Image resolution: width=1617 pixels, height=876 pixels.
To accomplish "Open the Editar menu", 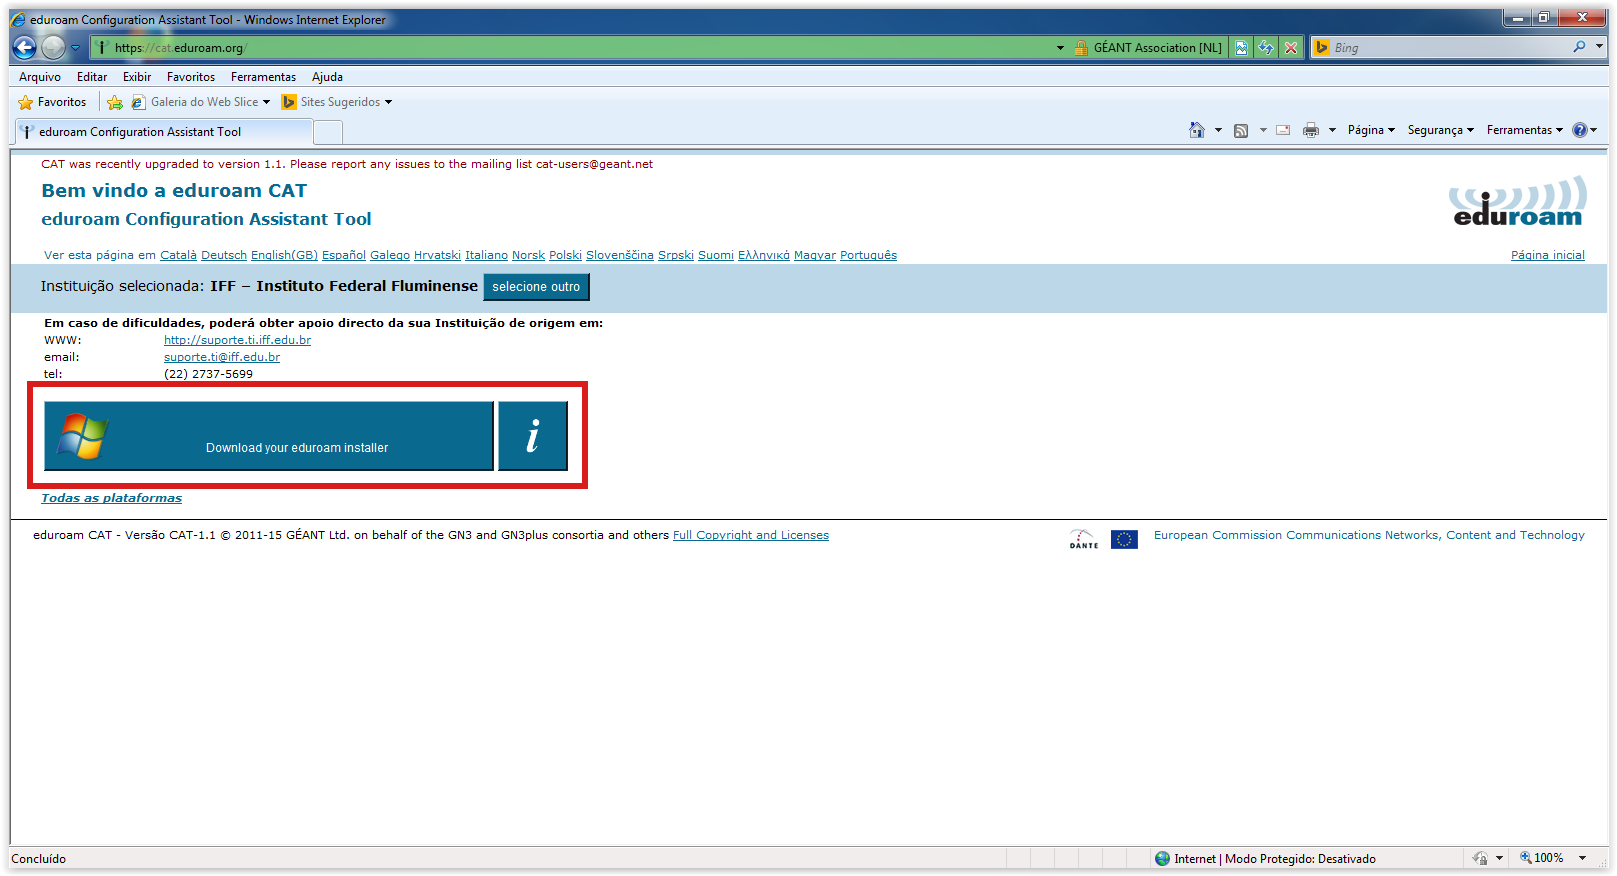I will (92, 77).
